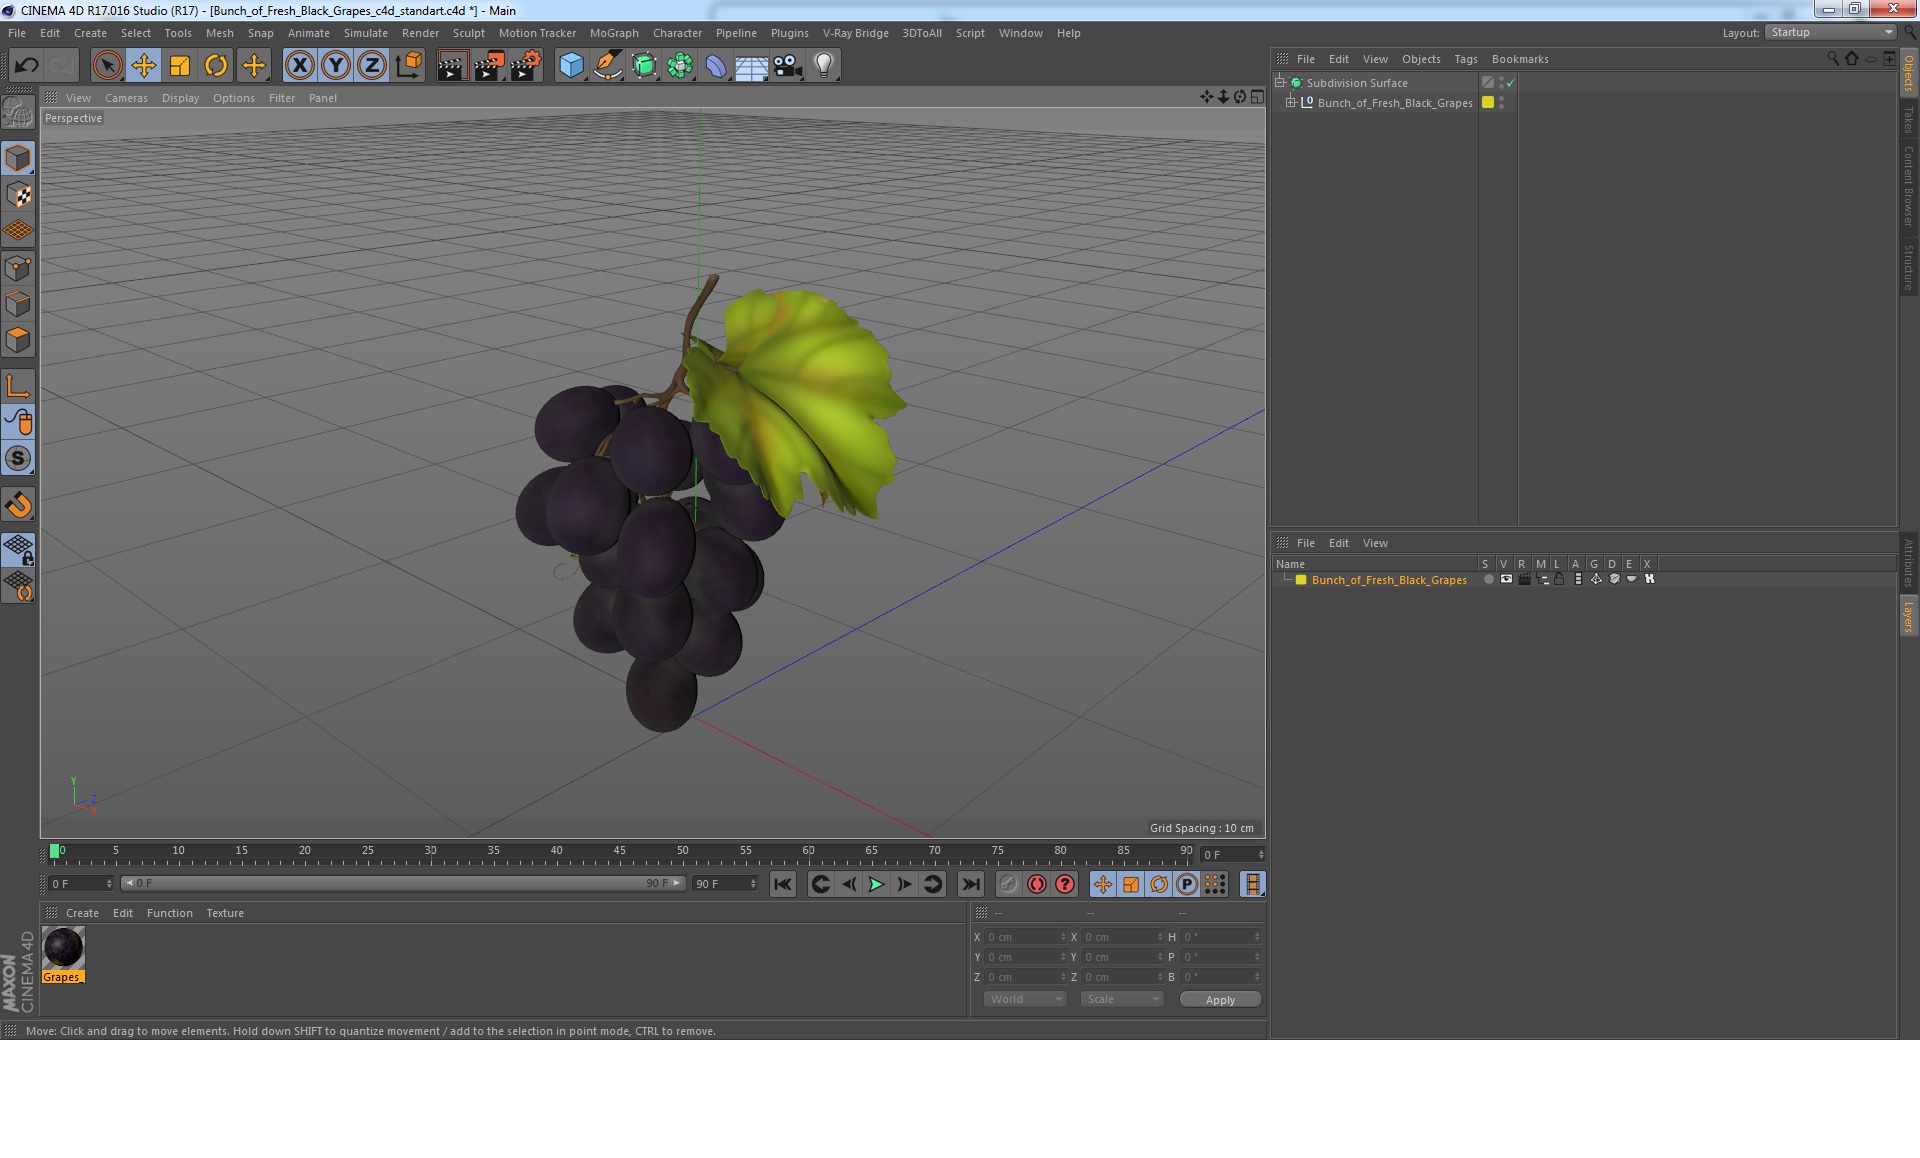Toggle Snap enable icon
This screenshot has width=1920, height=1158.
click(x=18, y=458)
